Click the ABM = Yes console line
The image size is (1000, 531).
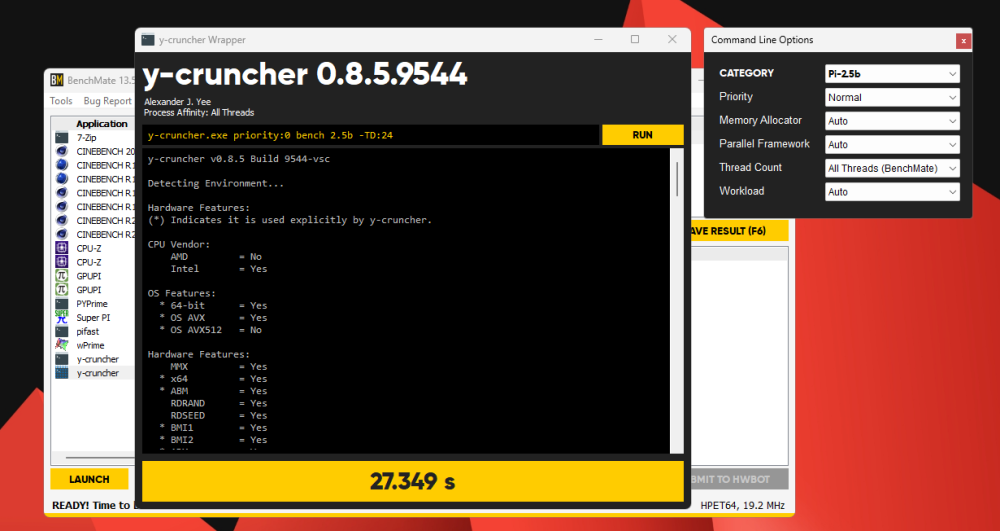coord(214,391)
